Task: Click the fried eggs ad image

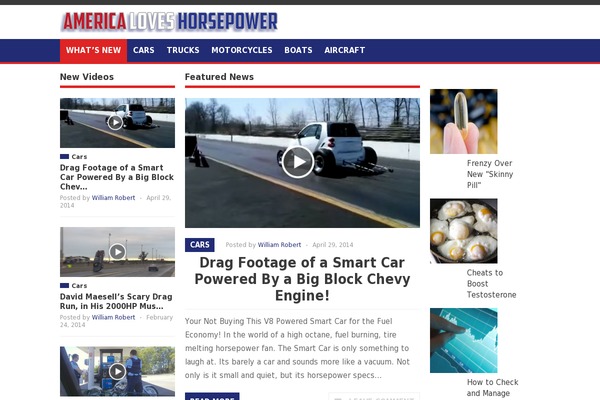Action: [x=464, y=231]
